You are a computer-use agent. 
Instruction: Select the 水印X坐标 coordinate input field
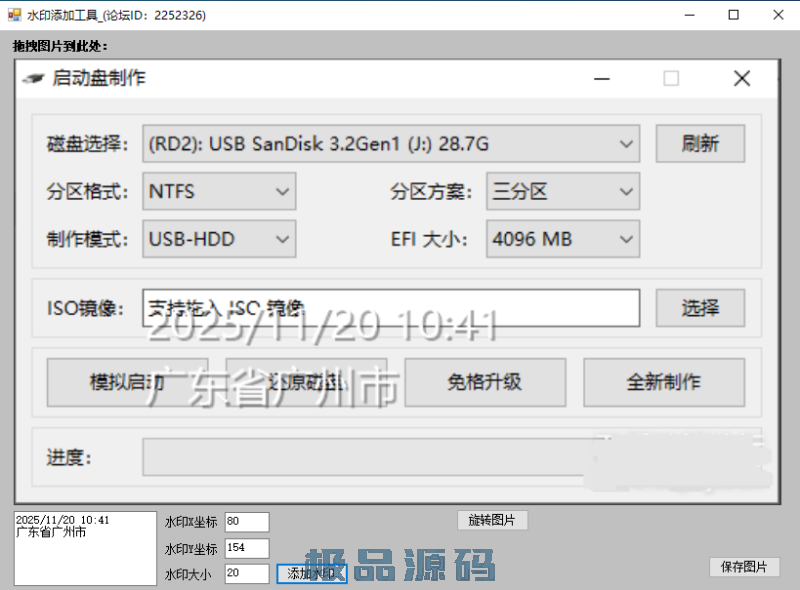(x=246, y=521)
